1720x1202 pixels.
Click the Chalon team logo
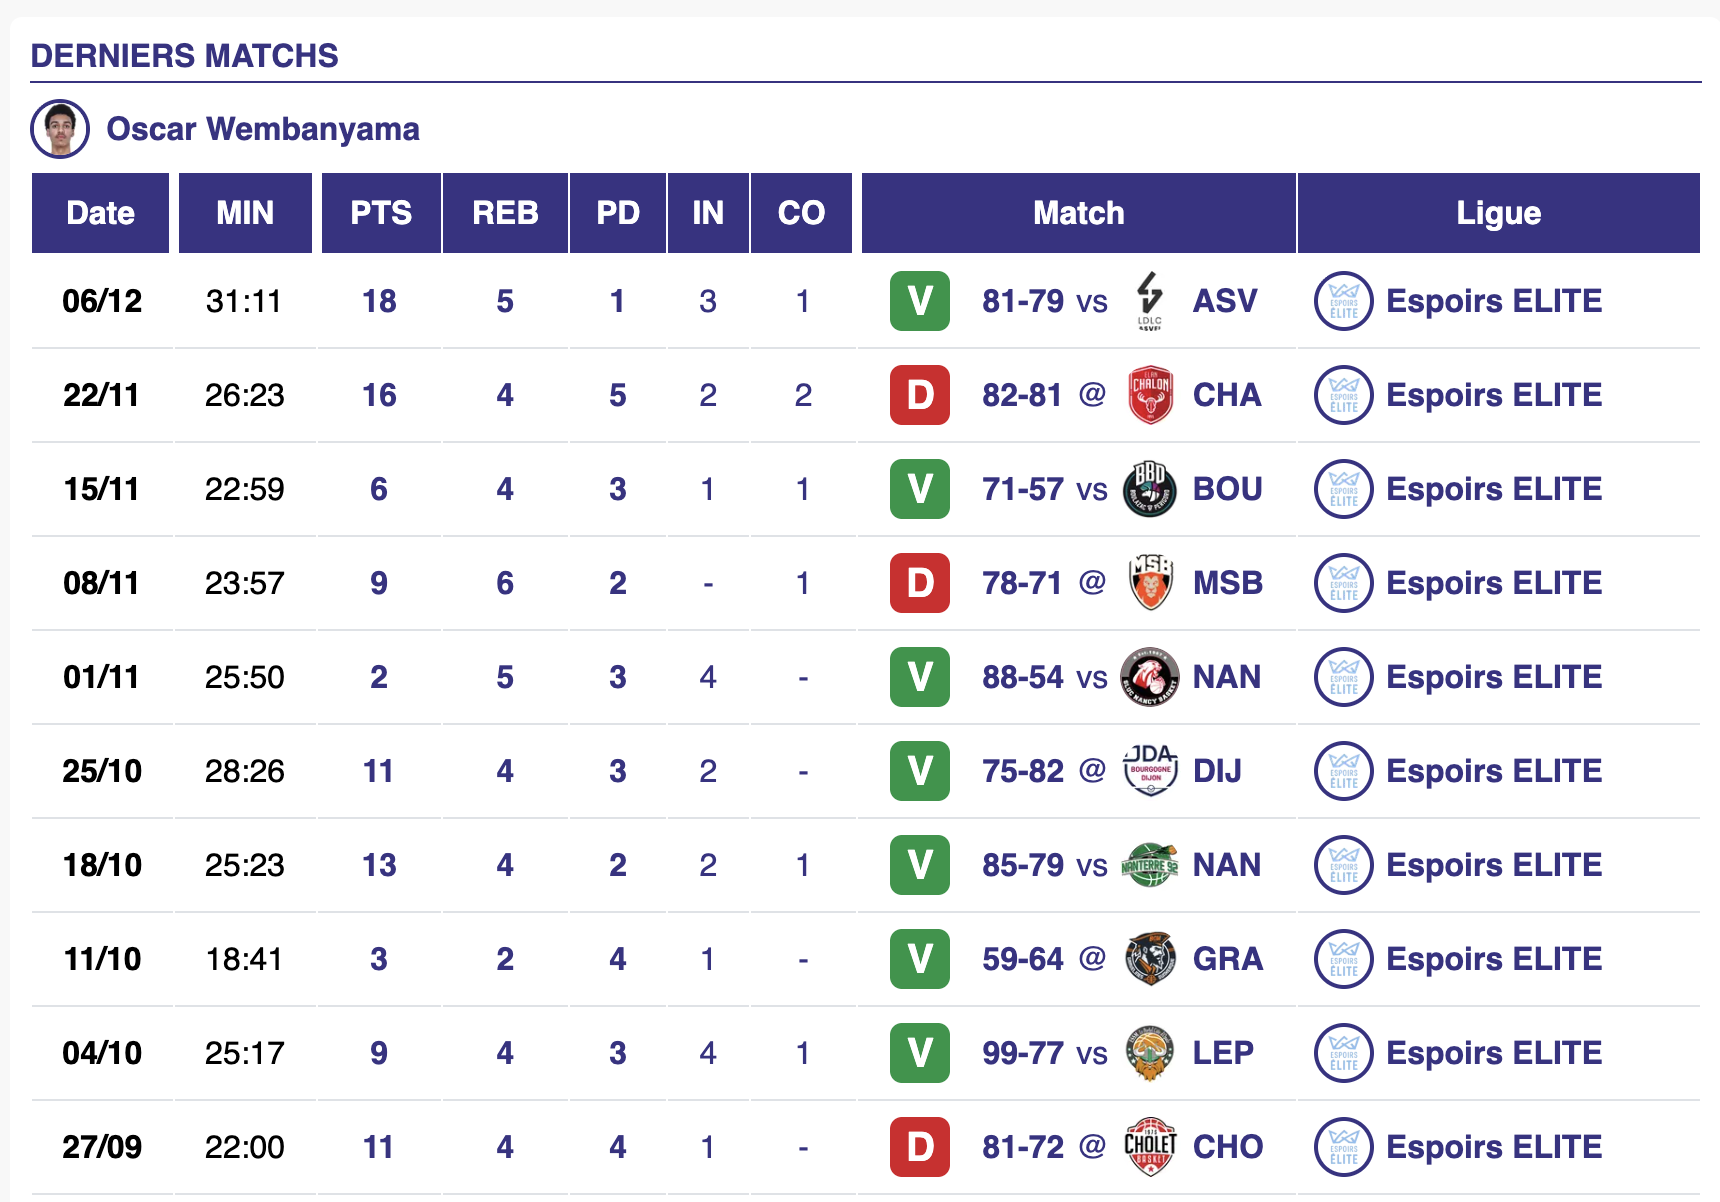pos(1150,395)
